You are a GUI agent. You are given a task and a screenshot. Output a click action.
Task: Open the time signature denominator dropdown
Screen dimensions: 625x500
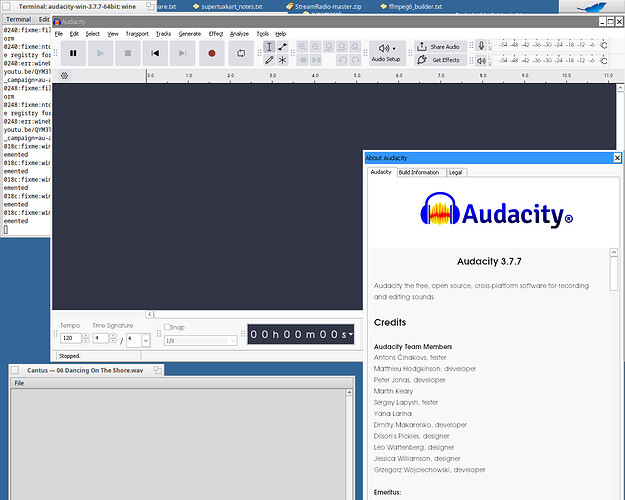tap(145, 341)
